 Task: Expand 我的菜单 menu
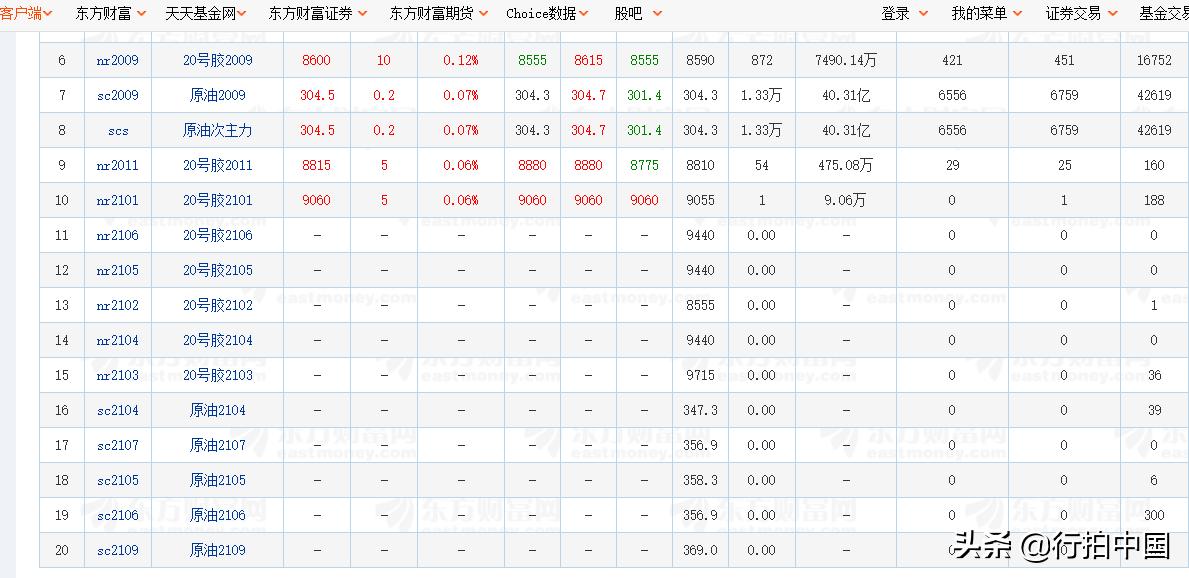[x=989, y=13]
